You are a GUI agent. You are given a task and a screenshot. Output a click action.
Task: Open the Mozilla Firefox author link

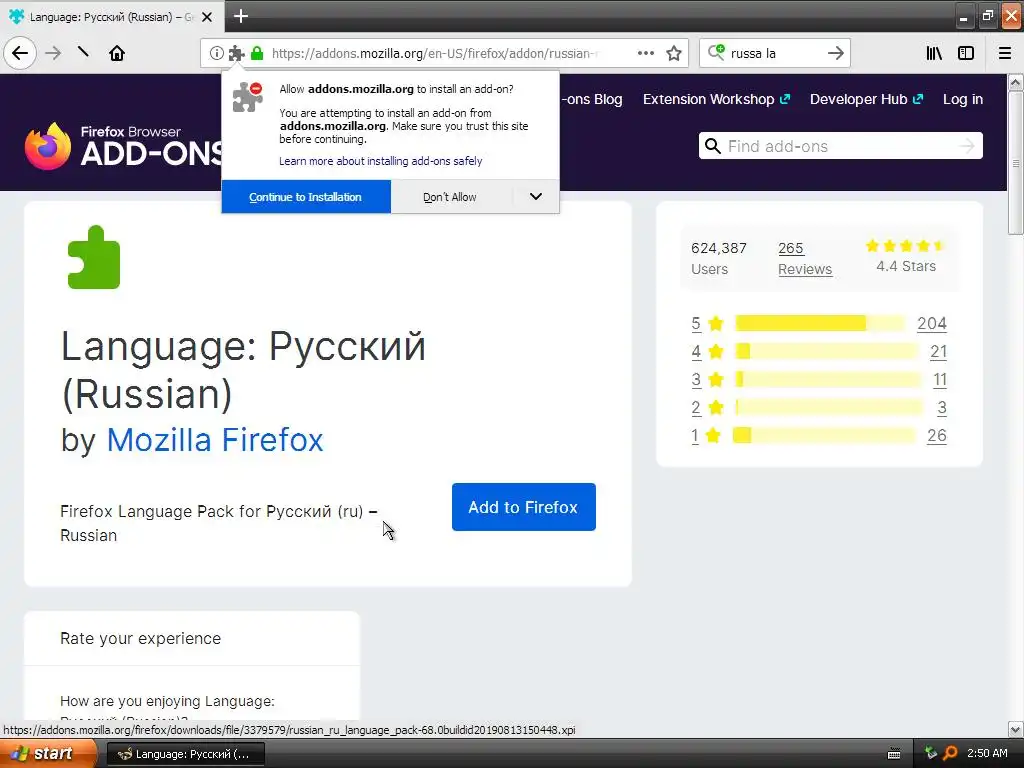click(x=215, y=440)
